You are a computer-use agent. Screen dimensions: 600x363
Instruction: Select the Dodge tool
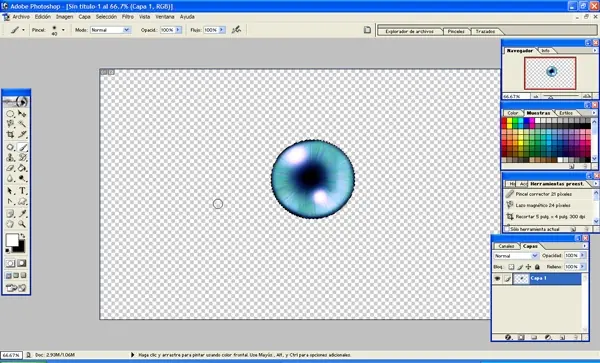pos(22,179)
